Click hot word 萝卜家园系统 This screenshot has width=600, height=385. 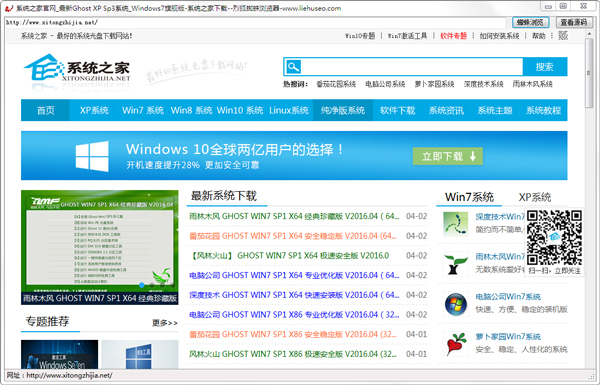[434, 84]
